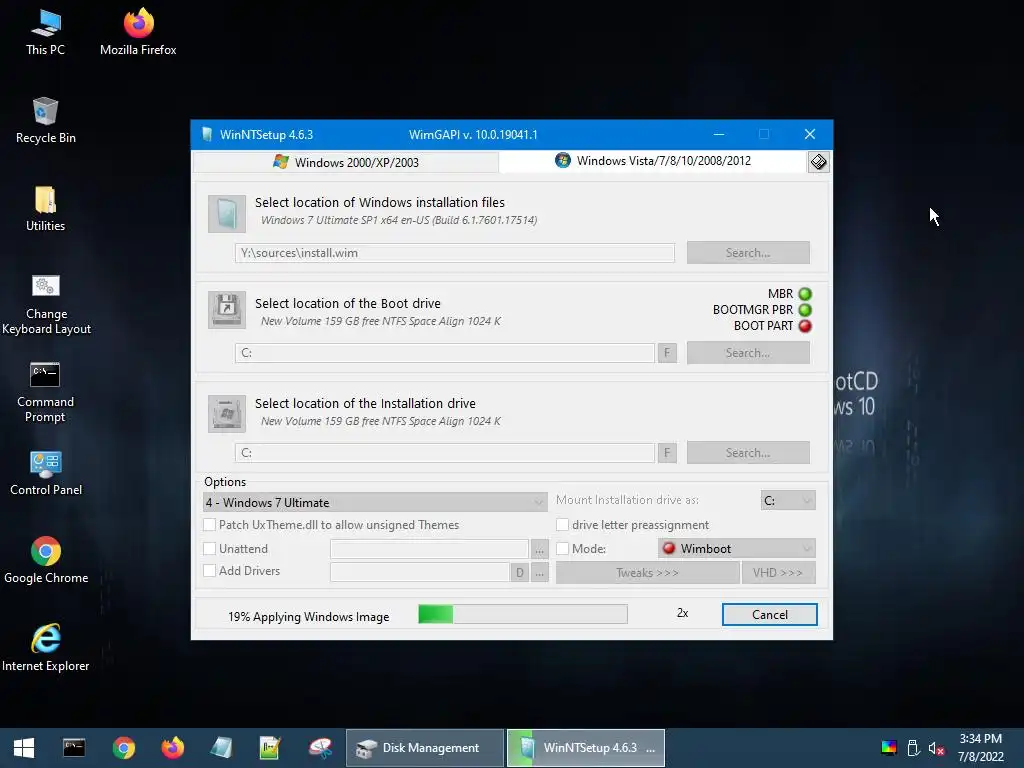Click the colorful display tray icon

pyautogui.click(x=889, y=748)
